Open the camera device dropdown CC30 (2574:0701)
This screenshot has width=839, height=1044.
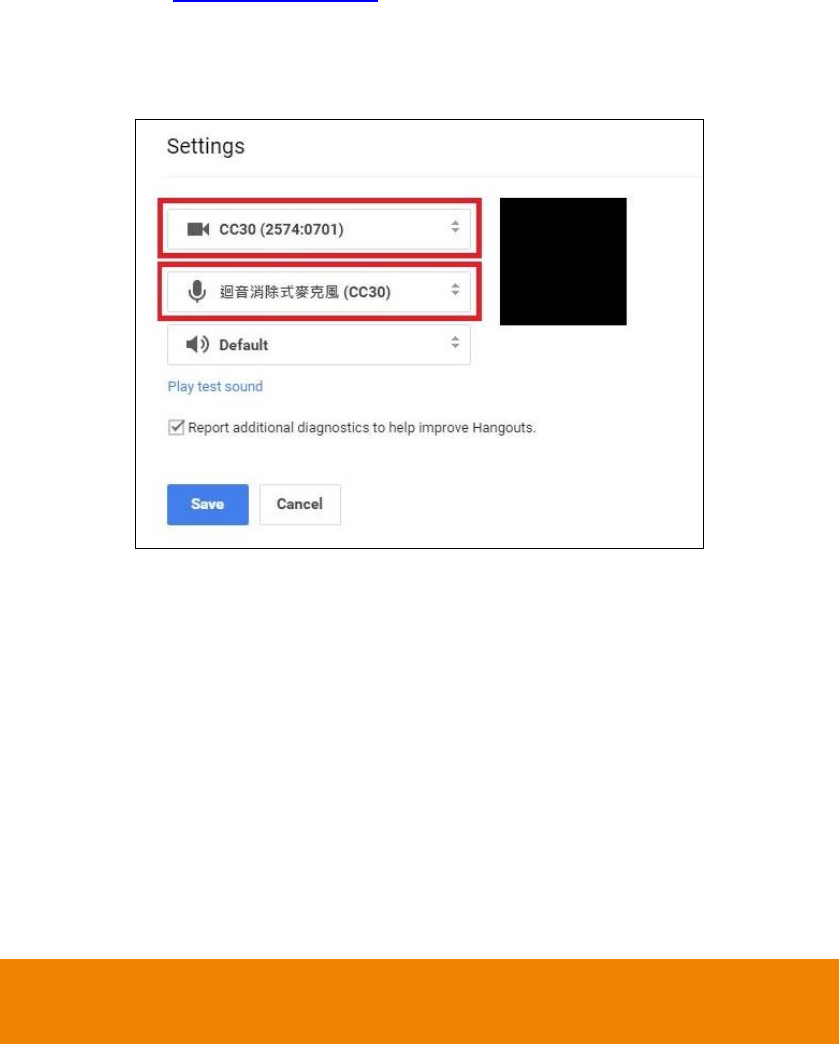coord(319,230)
